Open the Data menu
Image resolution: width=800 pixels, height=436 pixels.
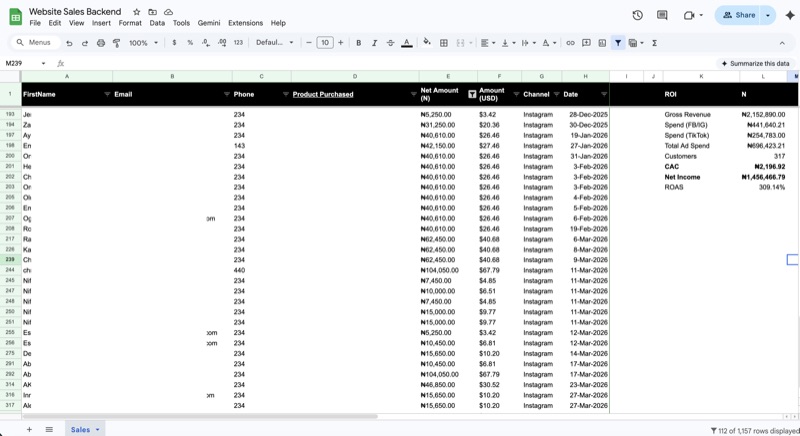click(x=157, y=23)
